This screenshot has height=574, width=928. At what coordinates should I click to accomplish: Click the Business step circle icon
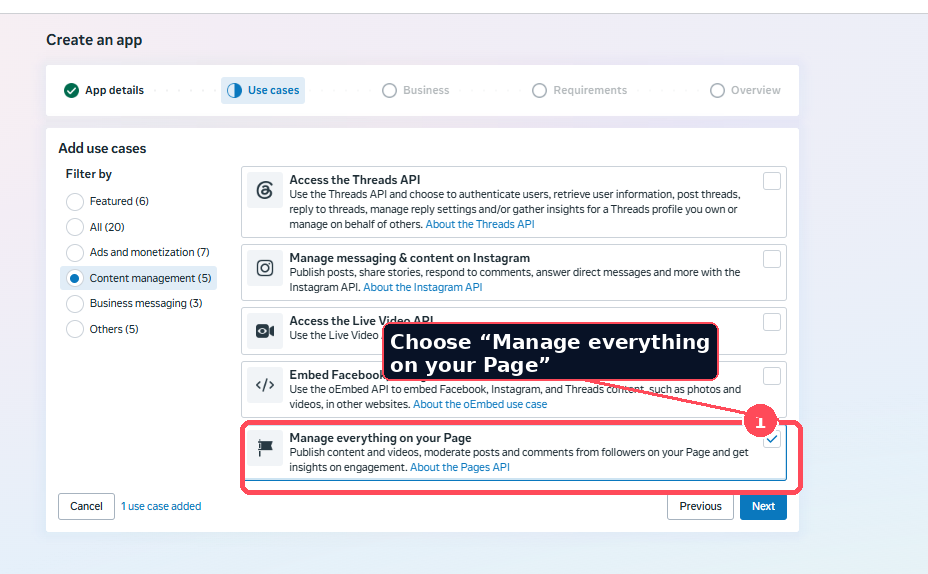[389, 91]
